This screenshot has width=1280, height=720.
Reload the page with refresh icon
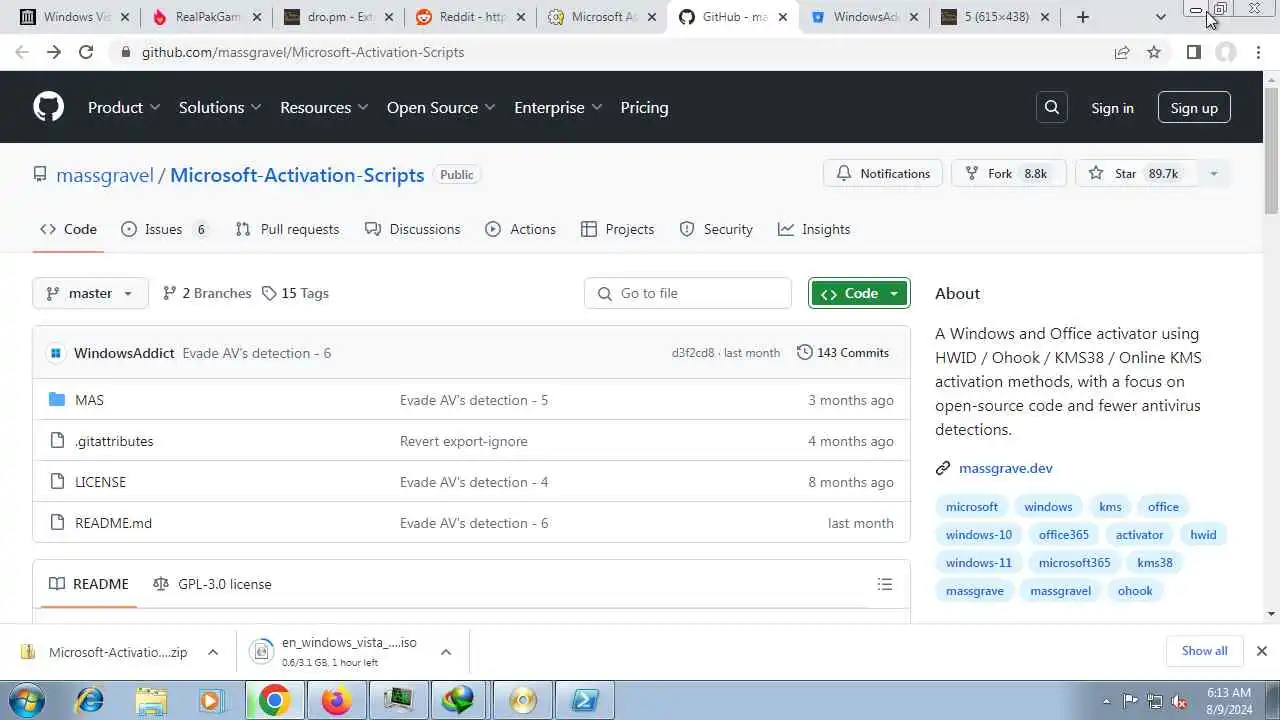click(86, 52)
